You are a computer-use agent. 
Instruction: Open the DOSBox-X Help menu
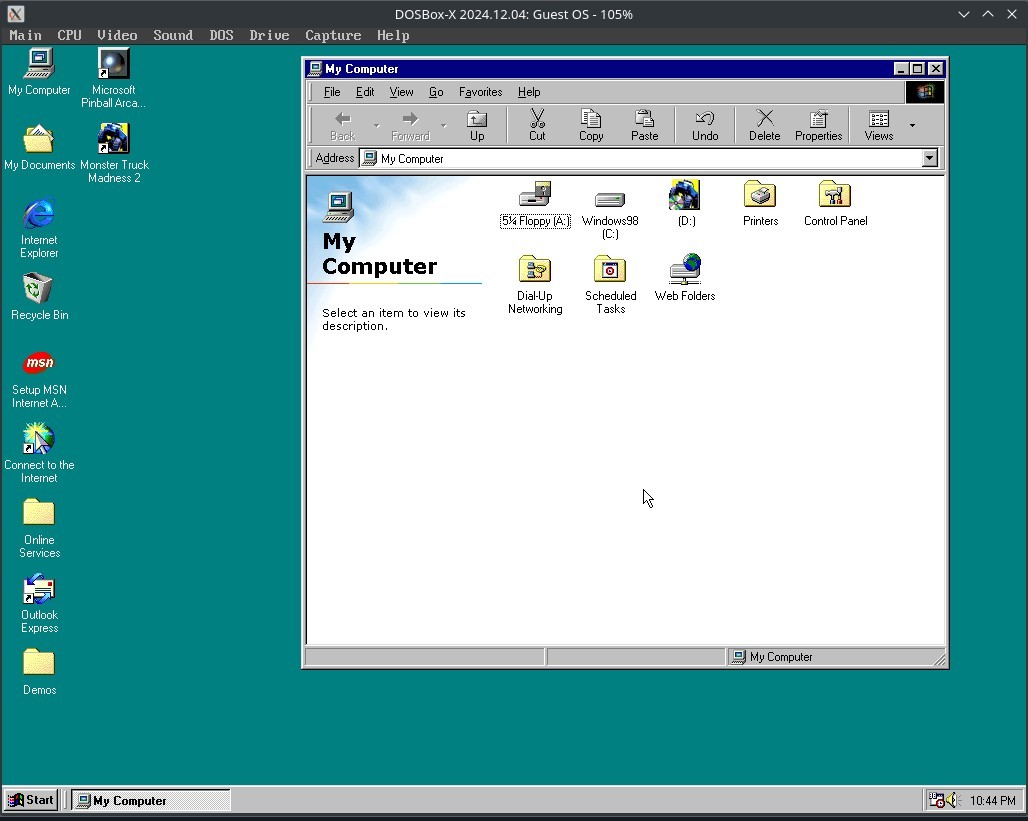393,35
